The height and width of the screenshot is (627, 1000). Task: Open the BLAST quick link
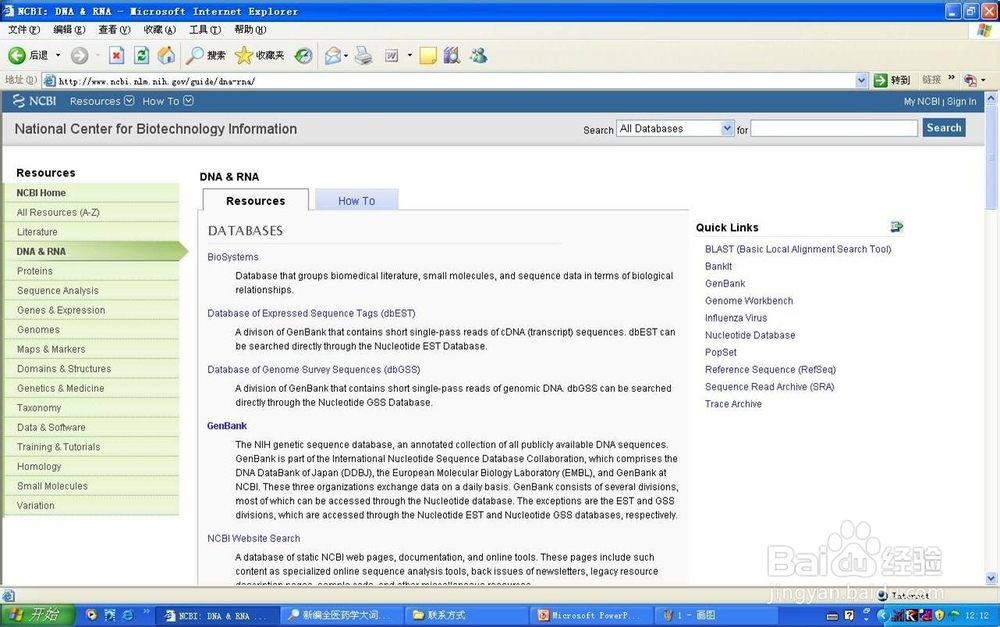(x=798, y=249)
